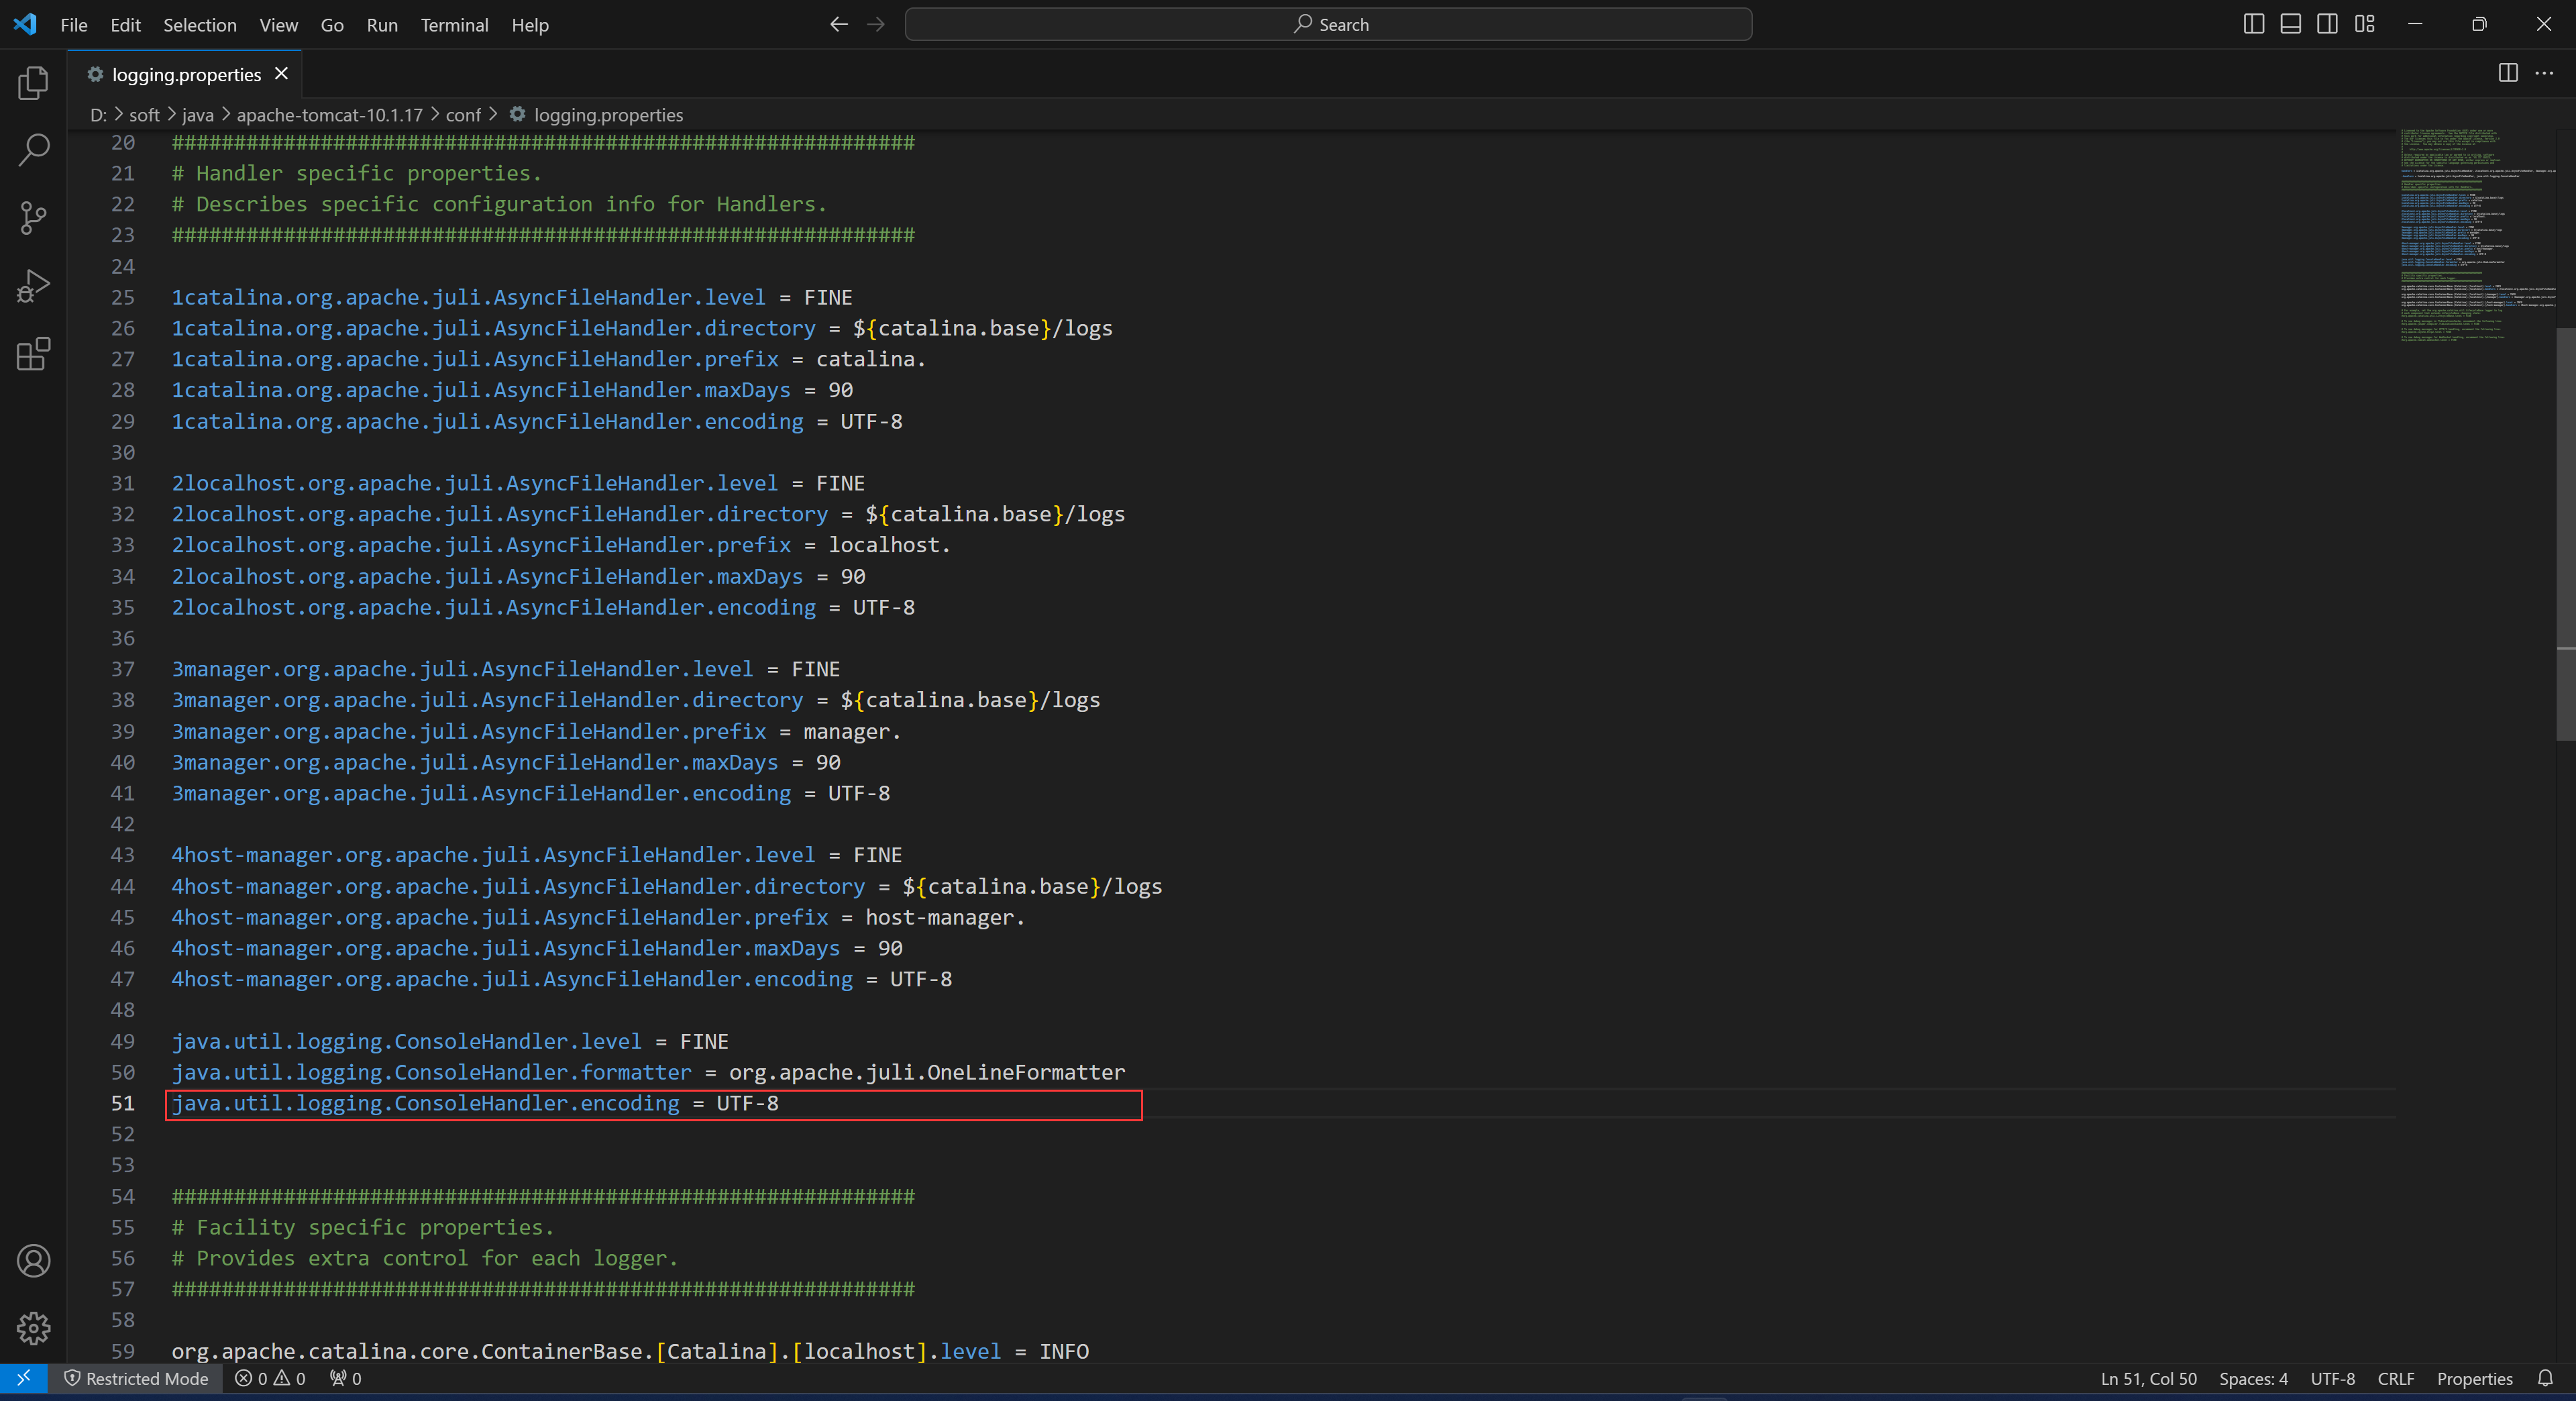Click the vertical scrollbar thumb
This screenshot has width=2576, height=1401.
pyautogui.click(x=2565, y=534)
